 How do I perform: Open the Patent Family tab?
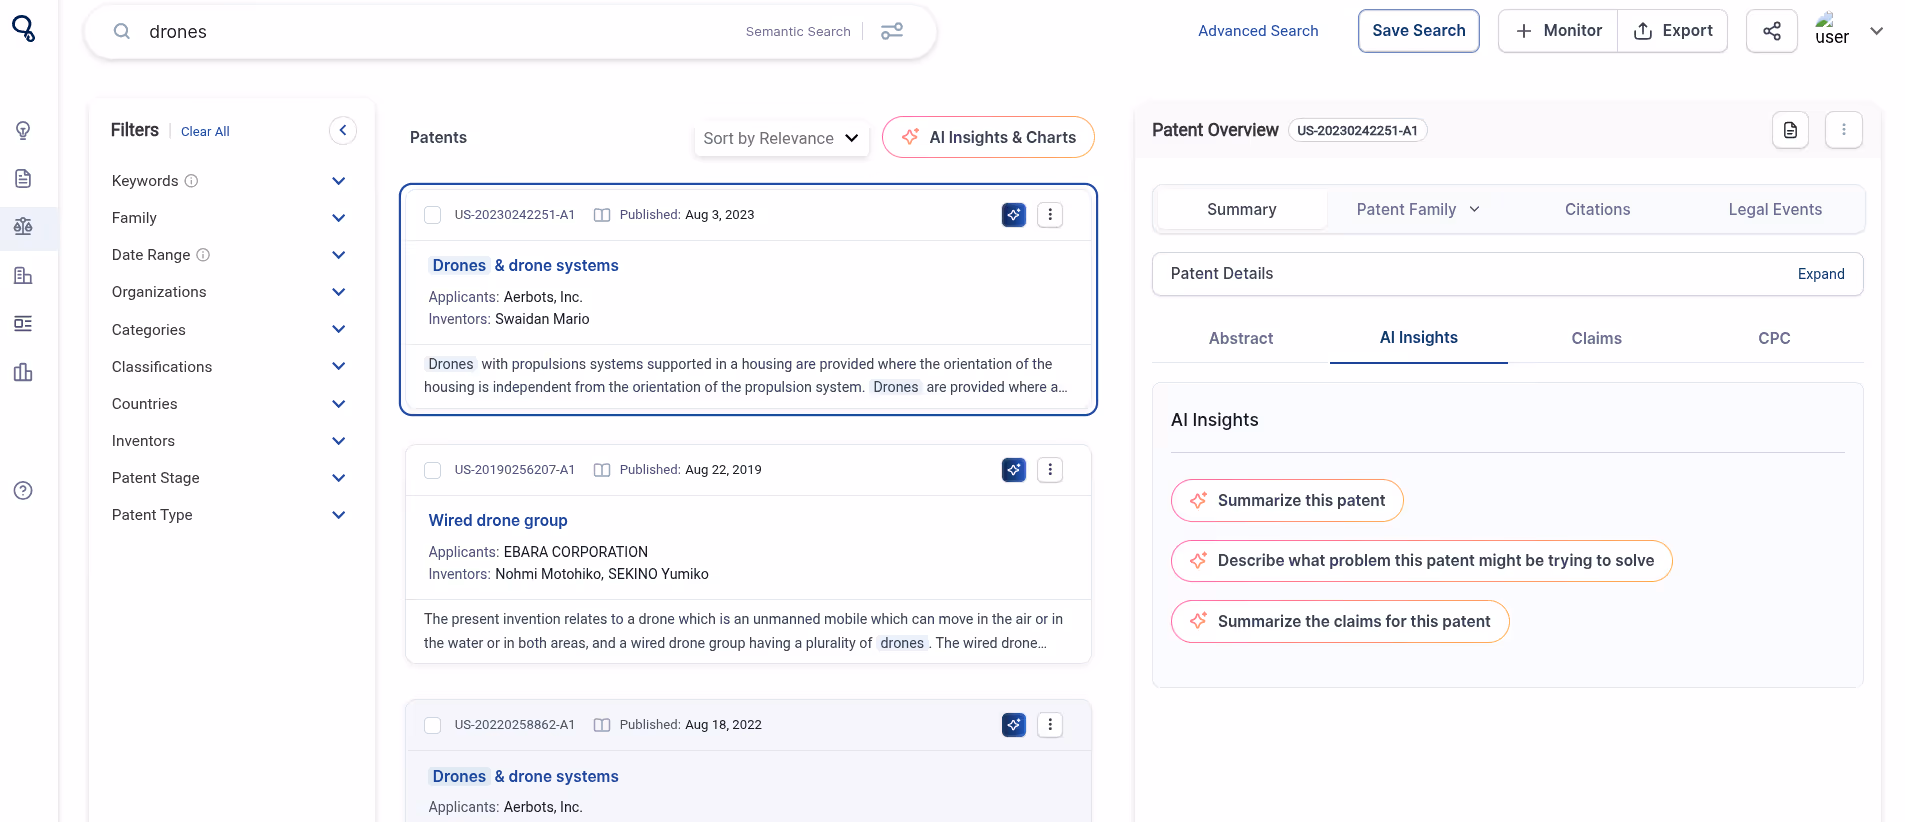[x=1418, y=209]
